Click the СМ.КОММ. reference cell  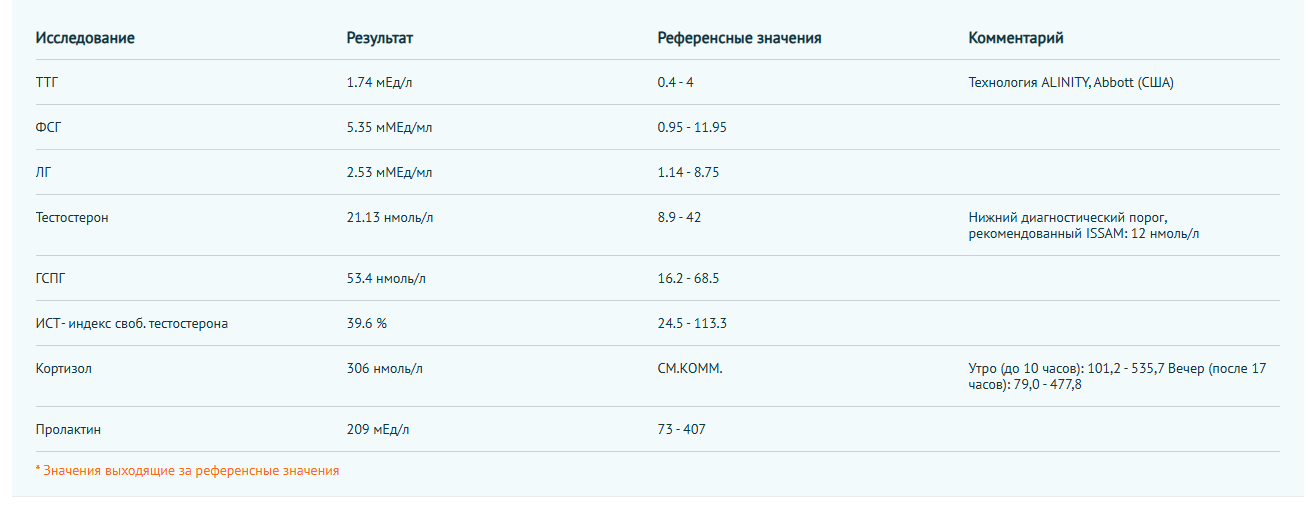pos(690,368)
